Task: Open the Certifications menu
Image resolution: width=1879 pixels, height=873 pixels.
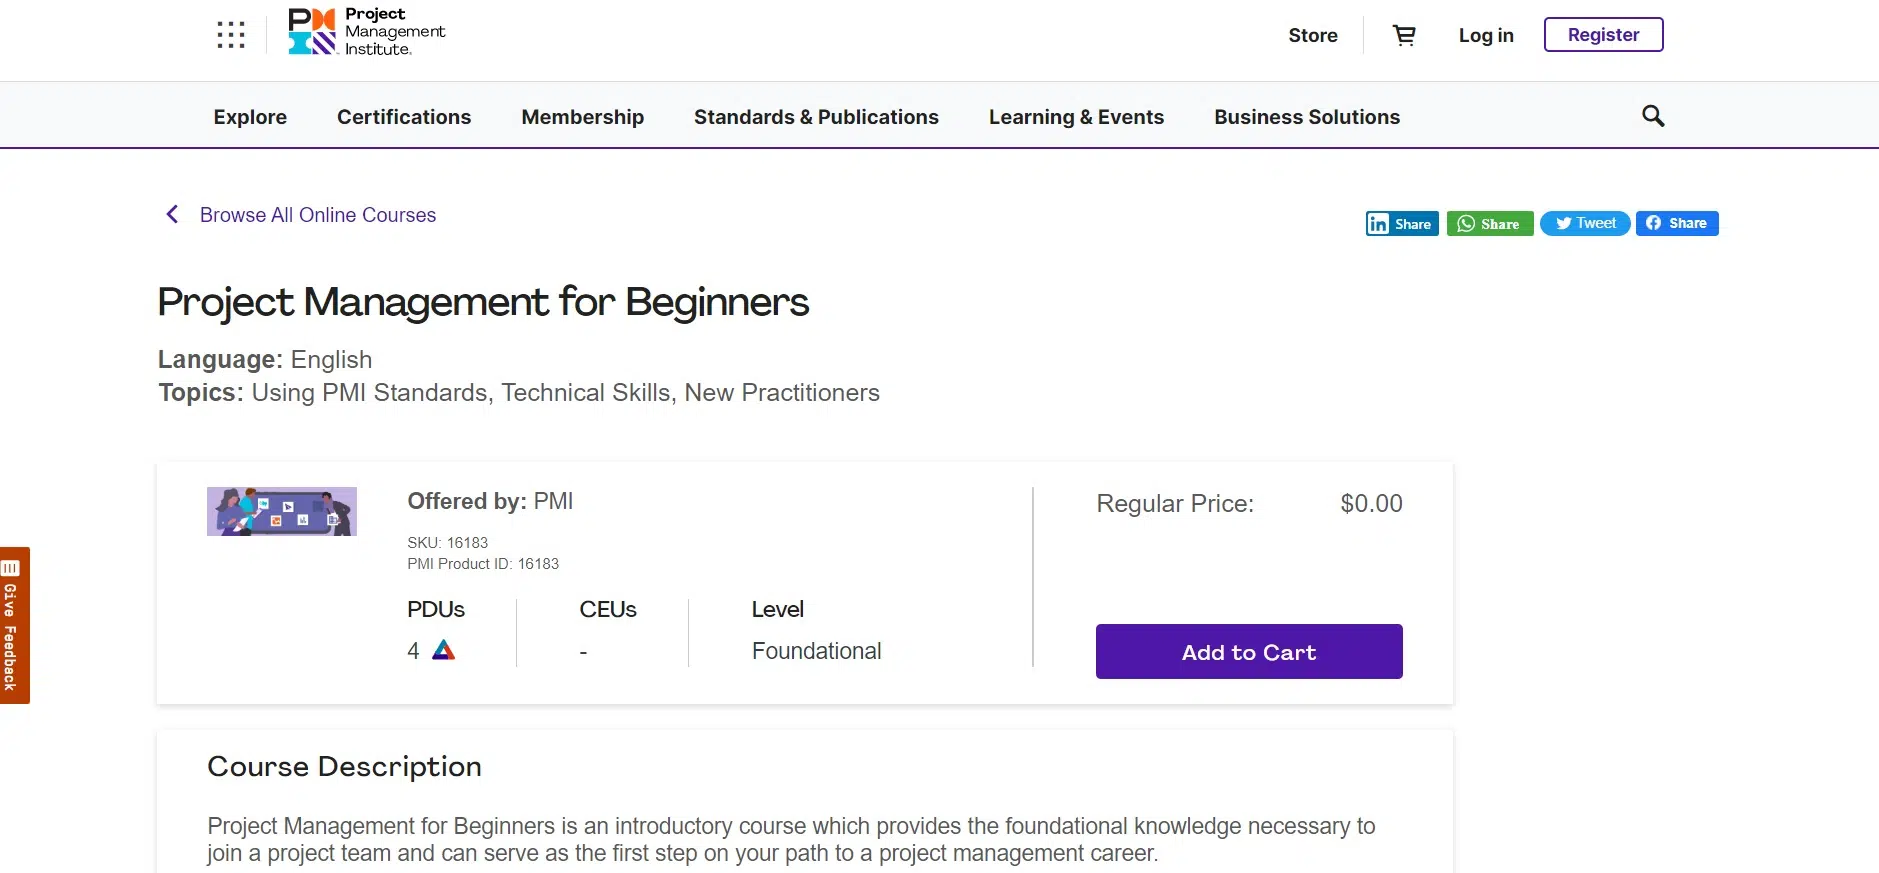Action: point(404,117)
